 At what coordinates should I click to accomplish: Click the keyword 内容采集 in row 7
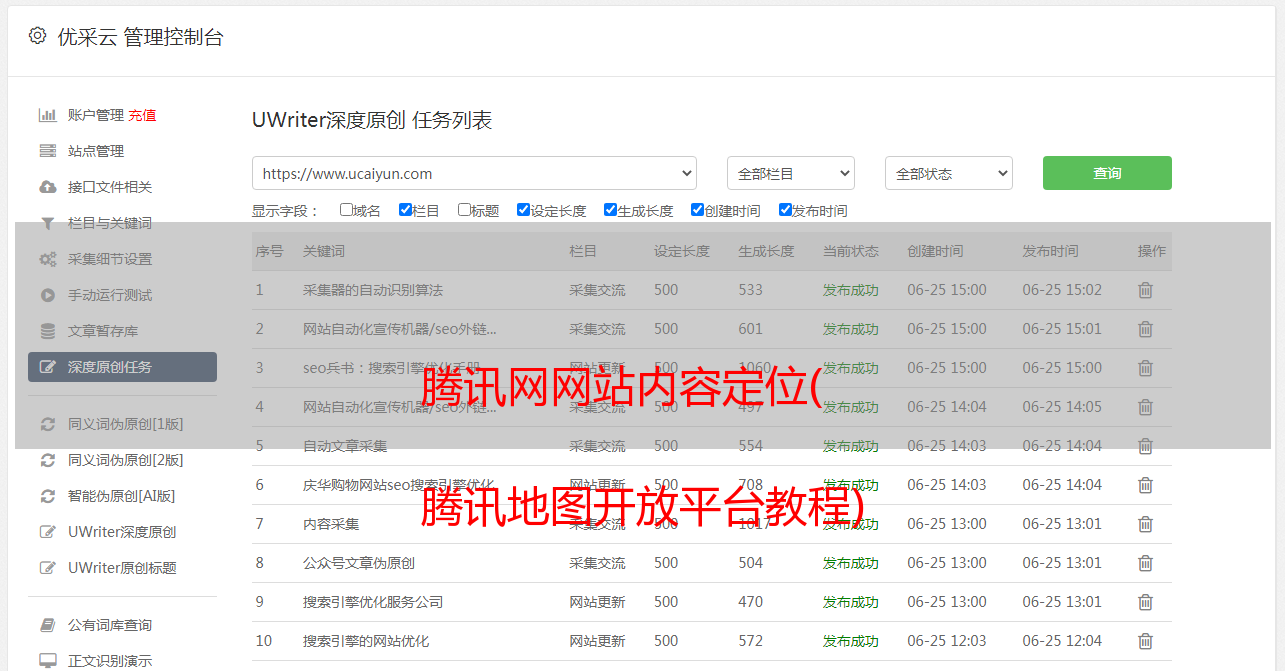331,524
